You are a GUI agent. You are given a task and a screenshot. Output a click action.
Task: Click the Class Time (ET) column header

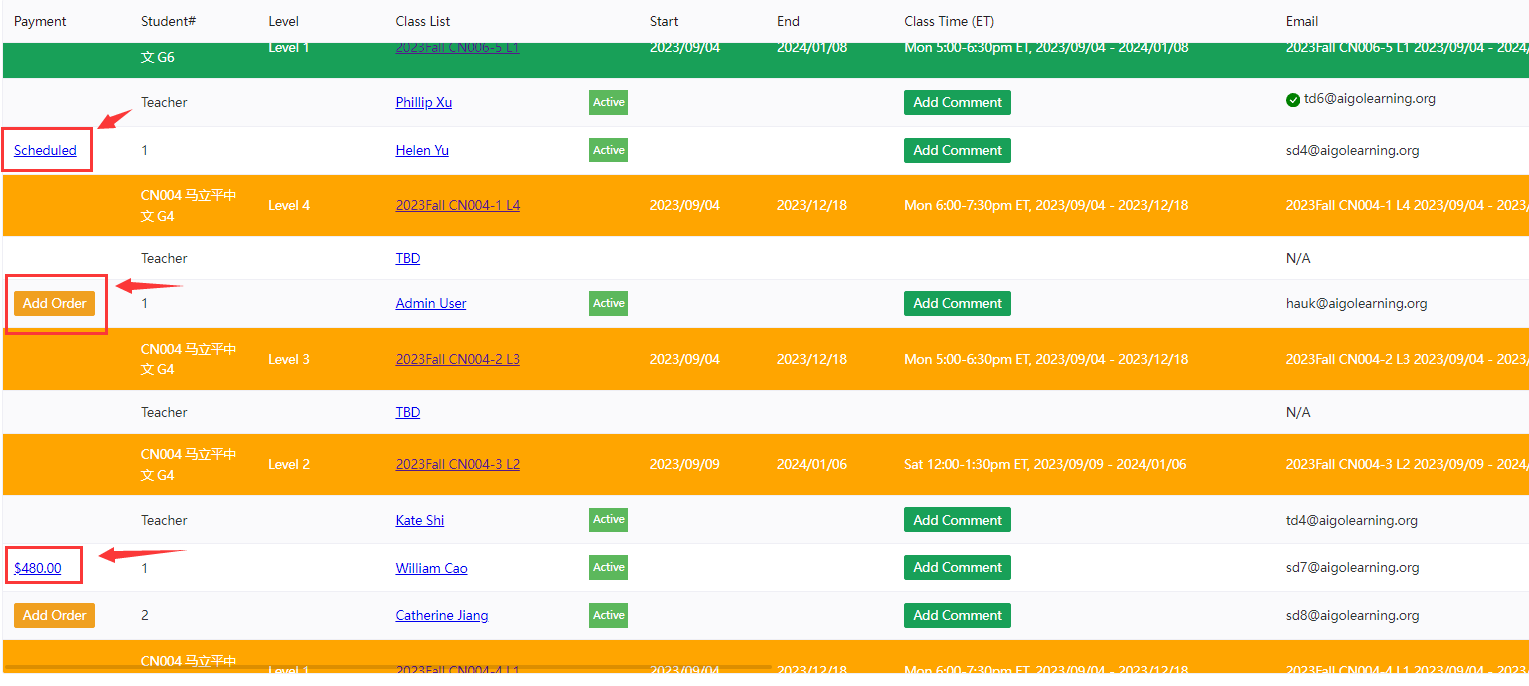coord(948,21)
